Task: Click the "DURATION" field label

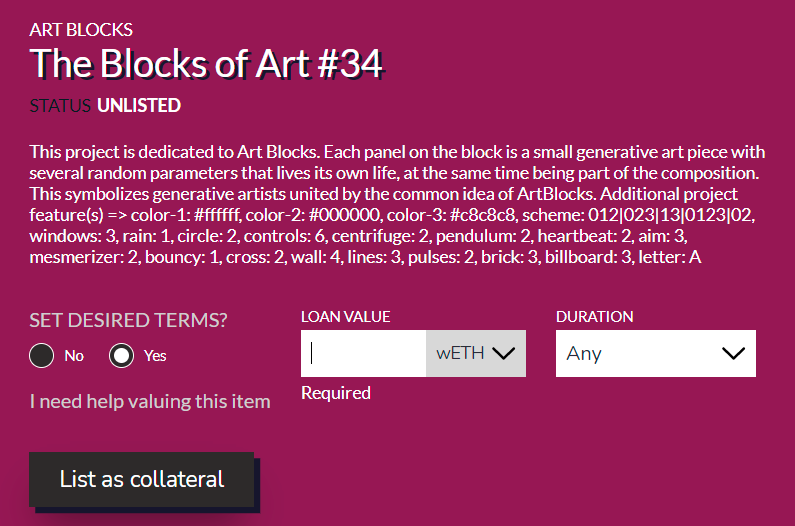Action: coord(594,317)
